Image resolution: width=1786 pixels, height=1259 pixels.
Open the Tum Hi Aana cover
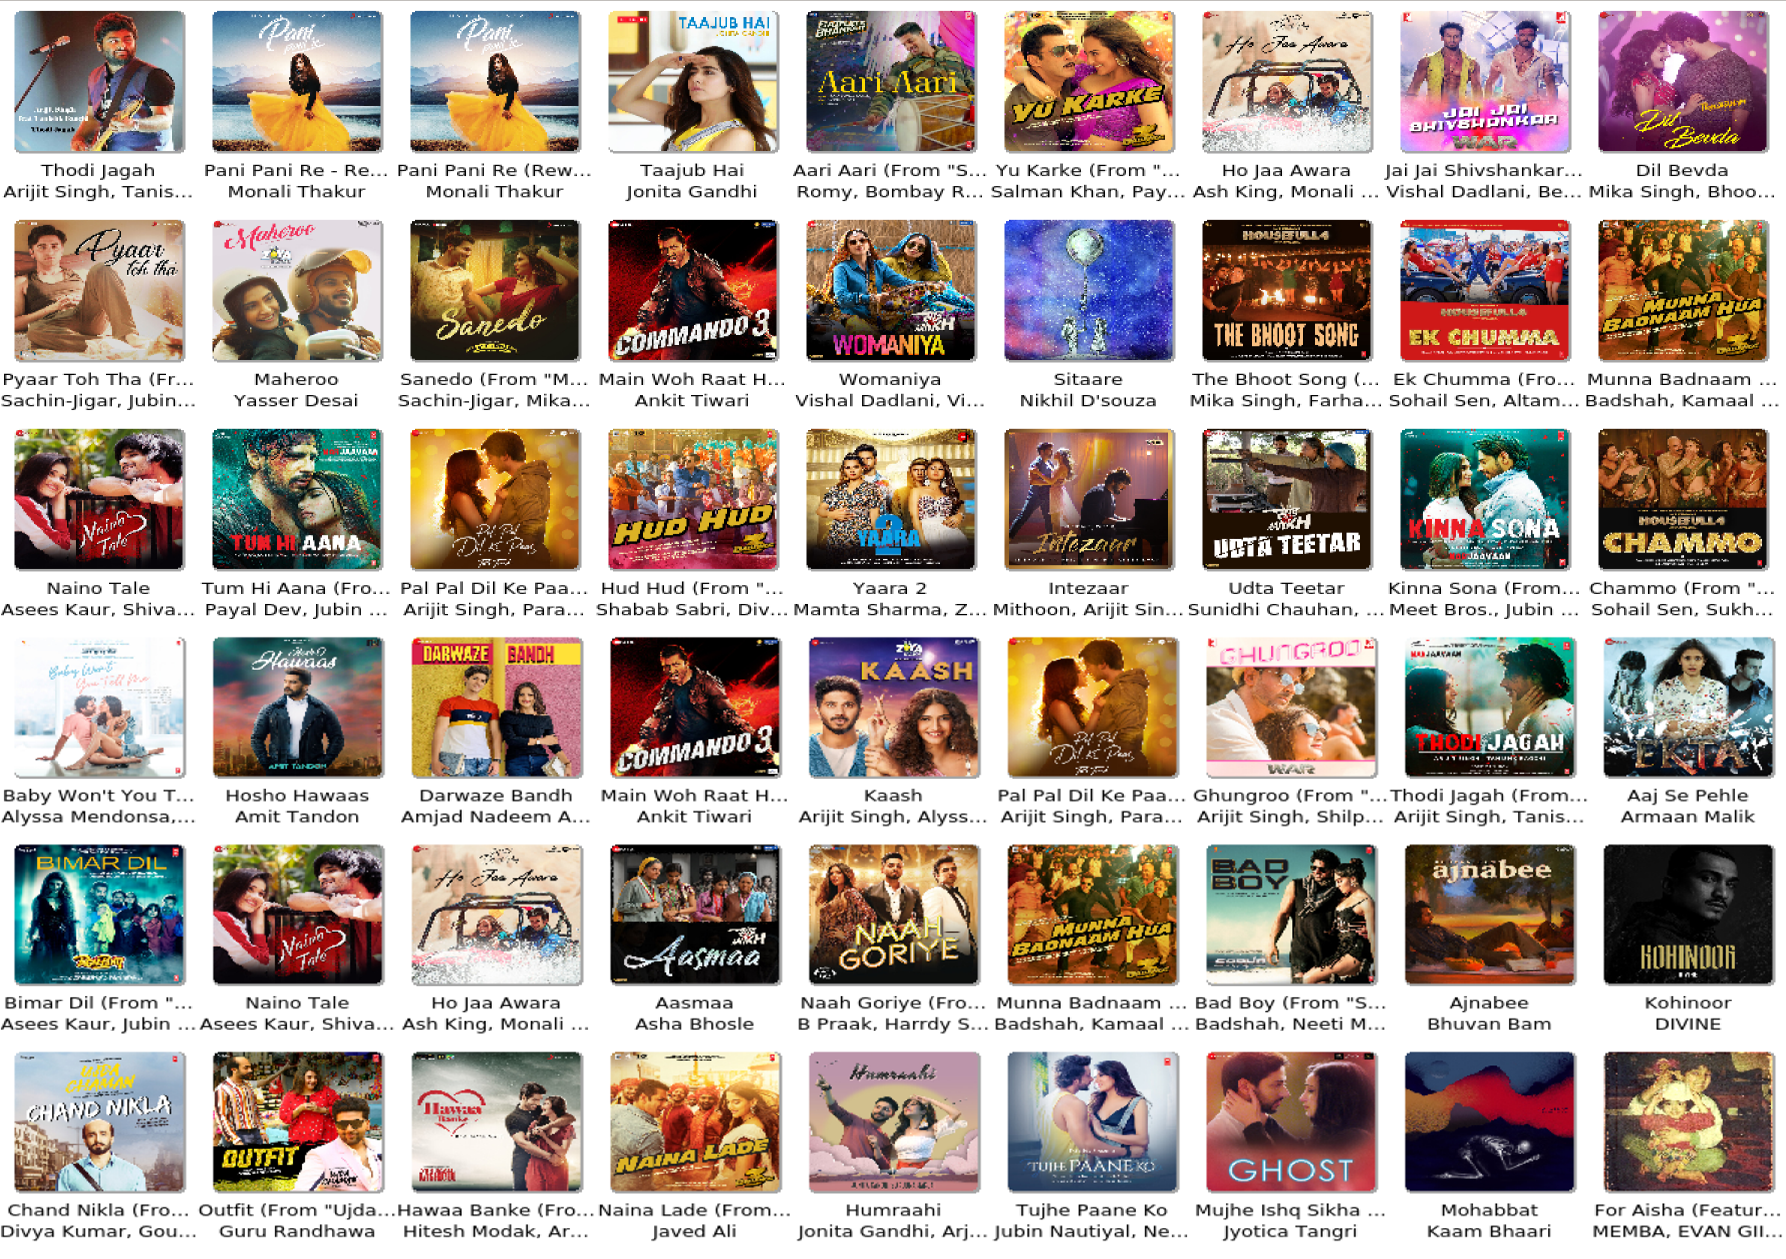coord(296,500)
